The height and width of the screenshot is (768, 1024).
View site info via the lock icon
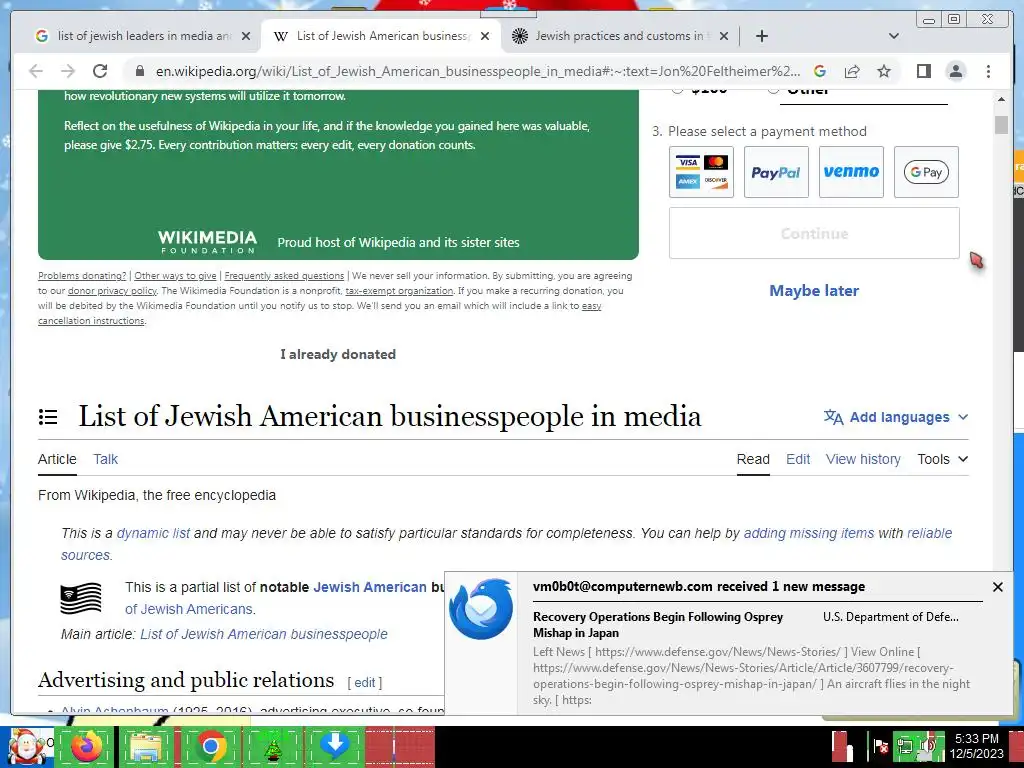coord(140,71)
